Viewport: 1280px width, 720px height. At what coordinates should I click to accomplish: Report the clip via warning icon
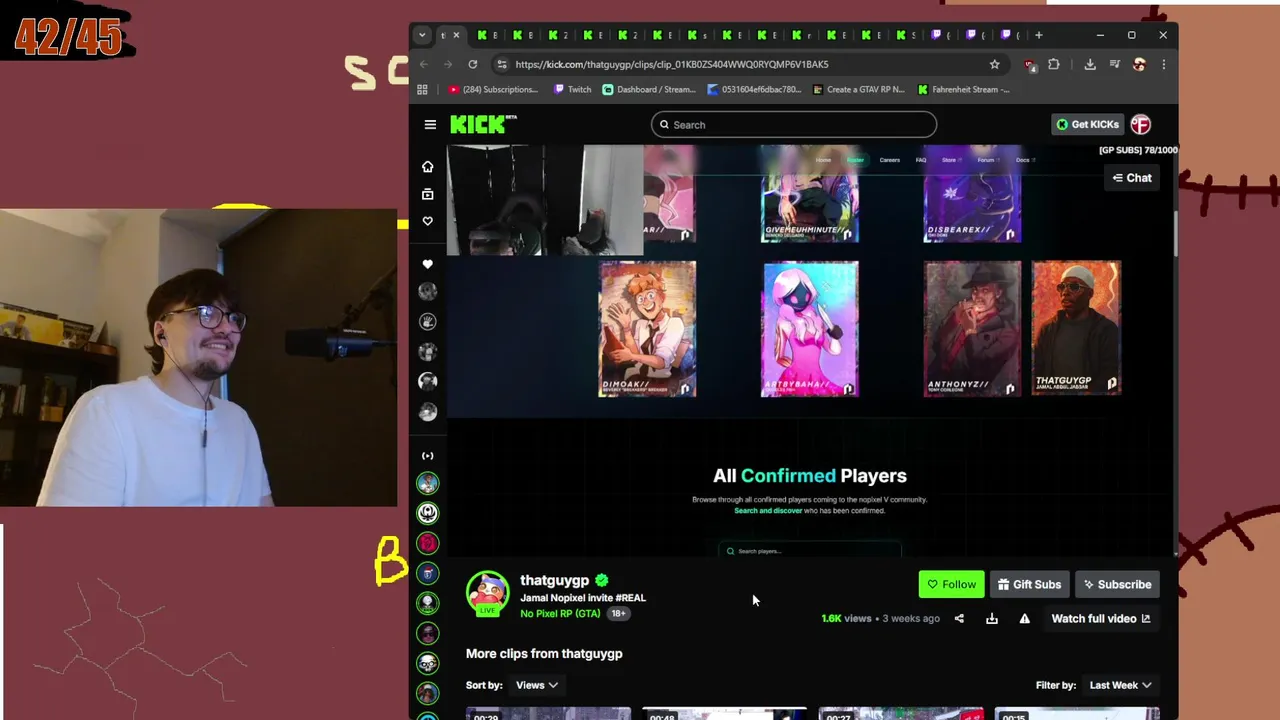(1024, 619)
